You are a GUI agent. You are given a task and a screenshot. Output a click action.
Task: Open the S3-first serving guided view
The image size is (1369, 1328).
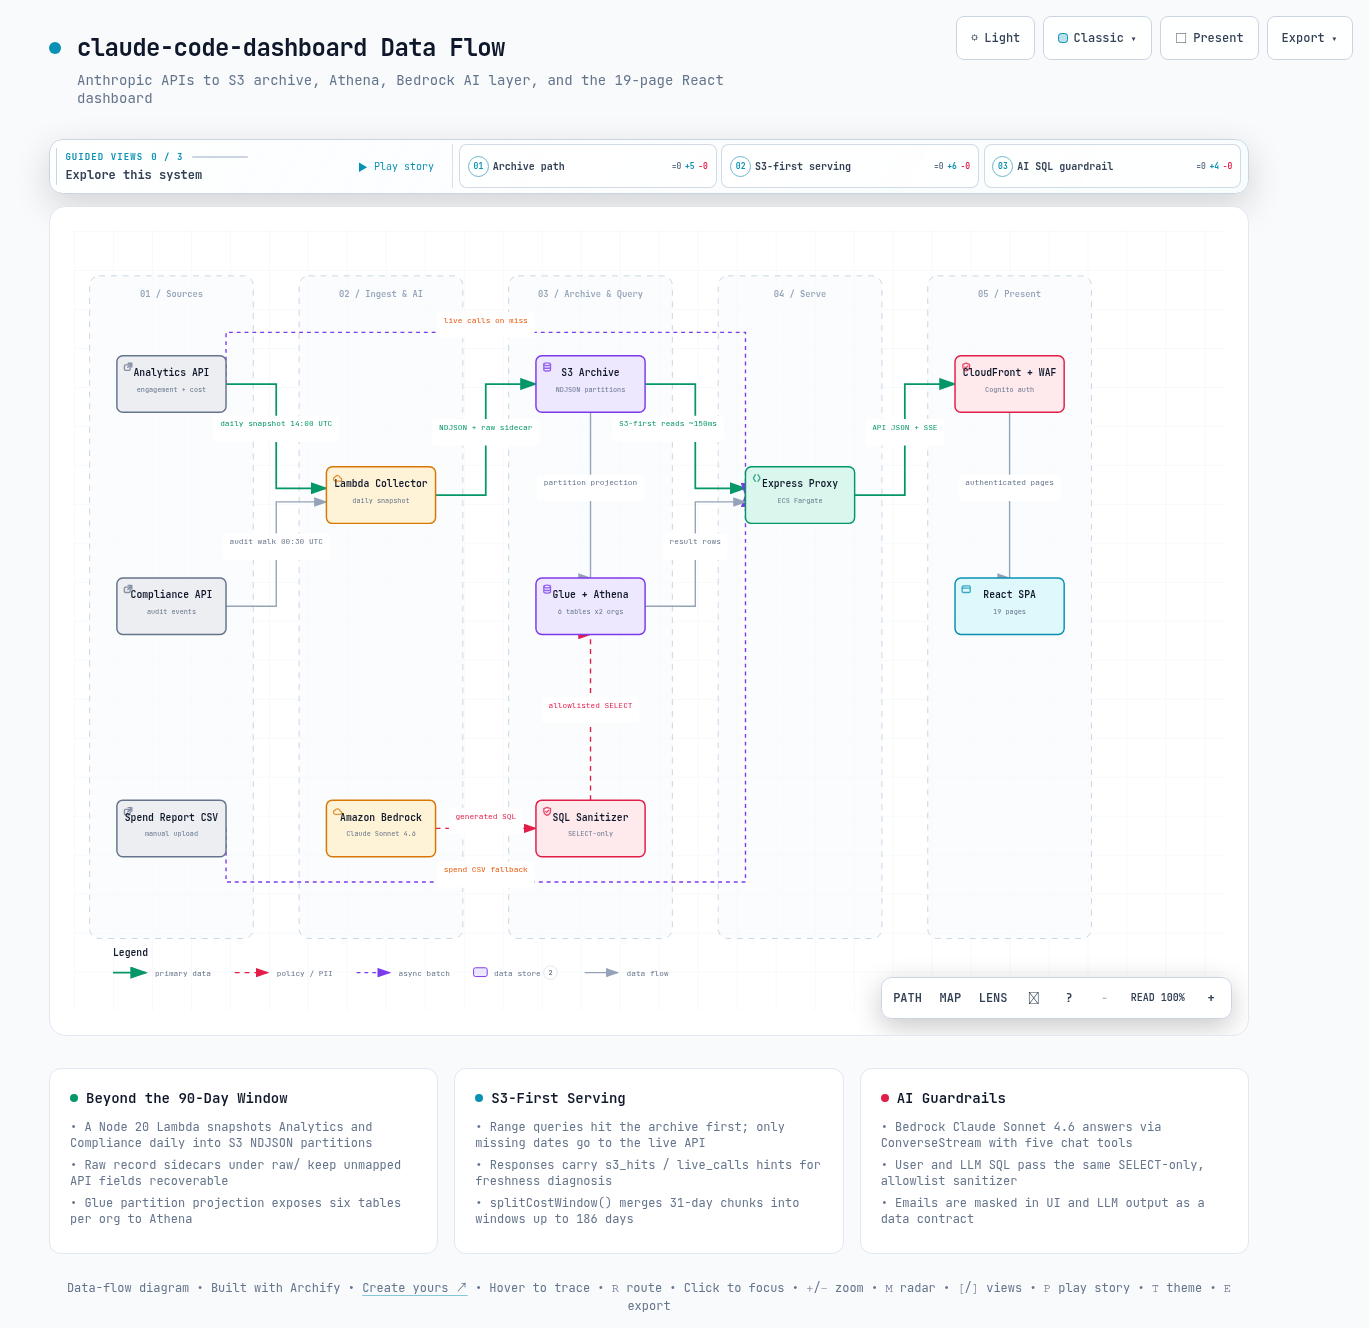click(x=850, y=166)
